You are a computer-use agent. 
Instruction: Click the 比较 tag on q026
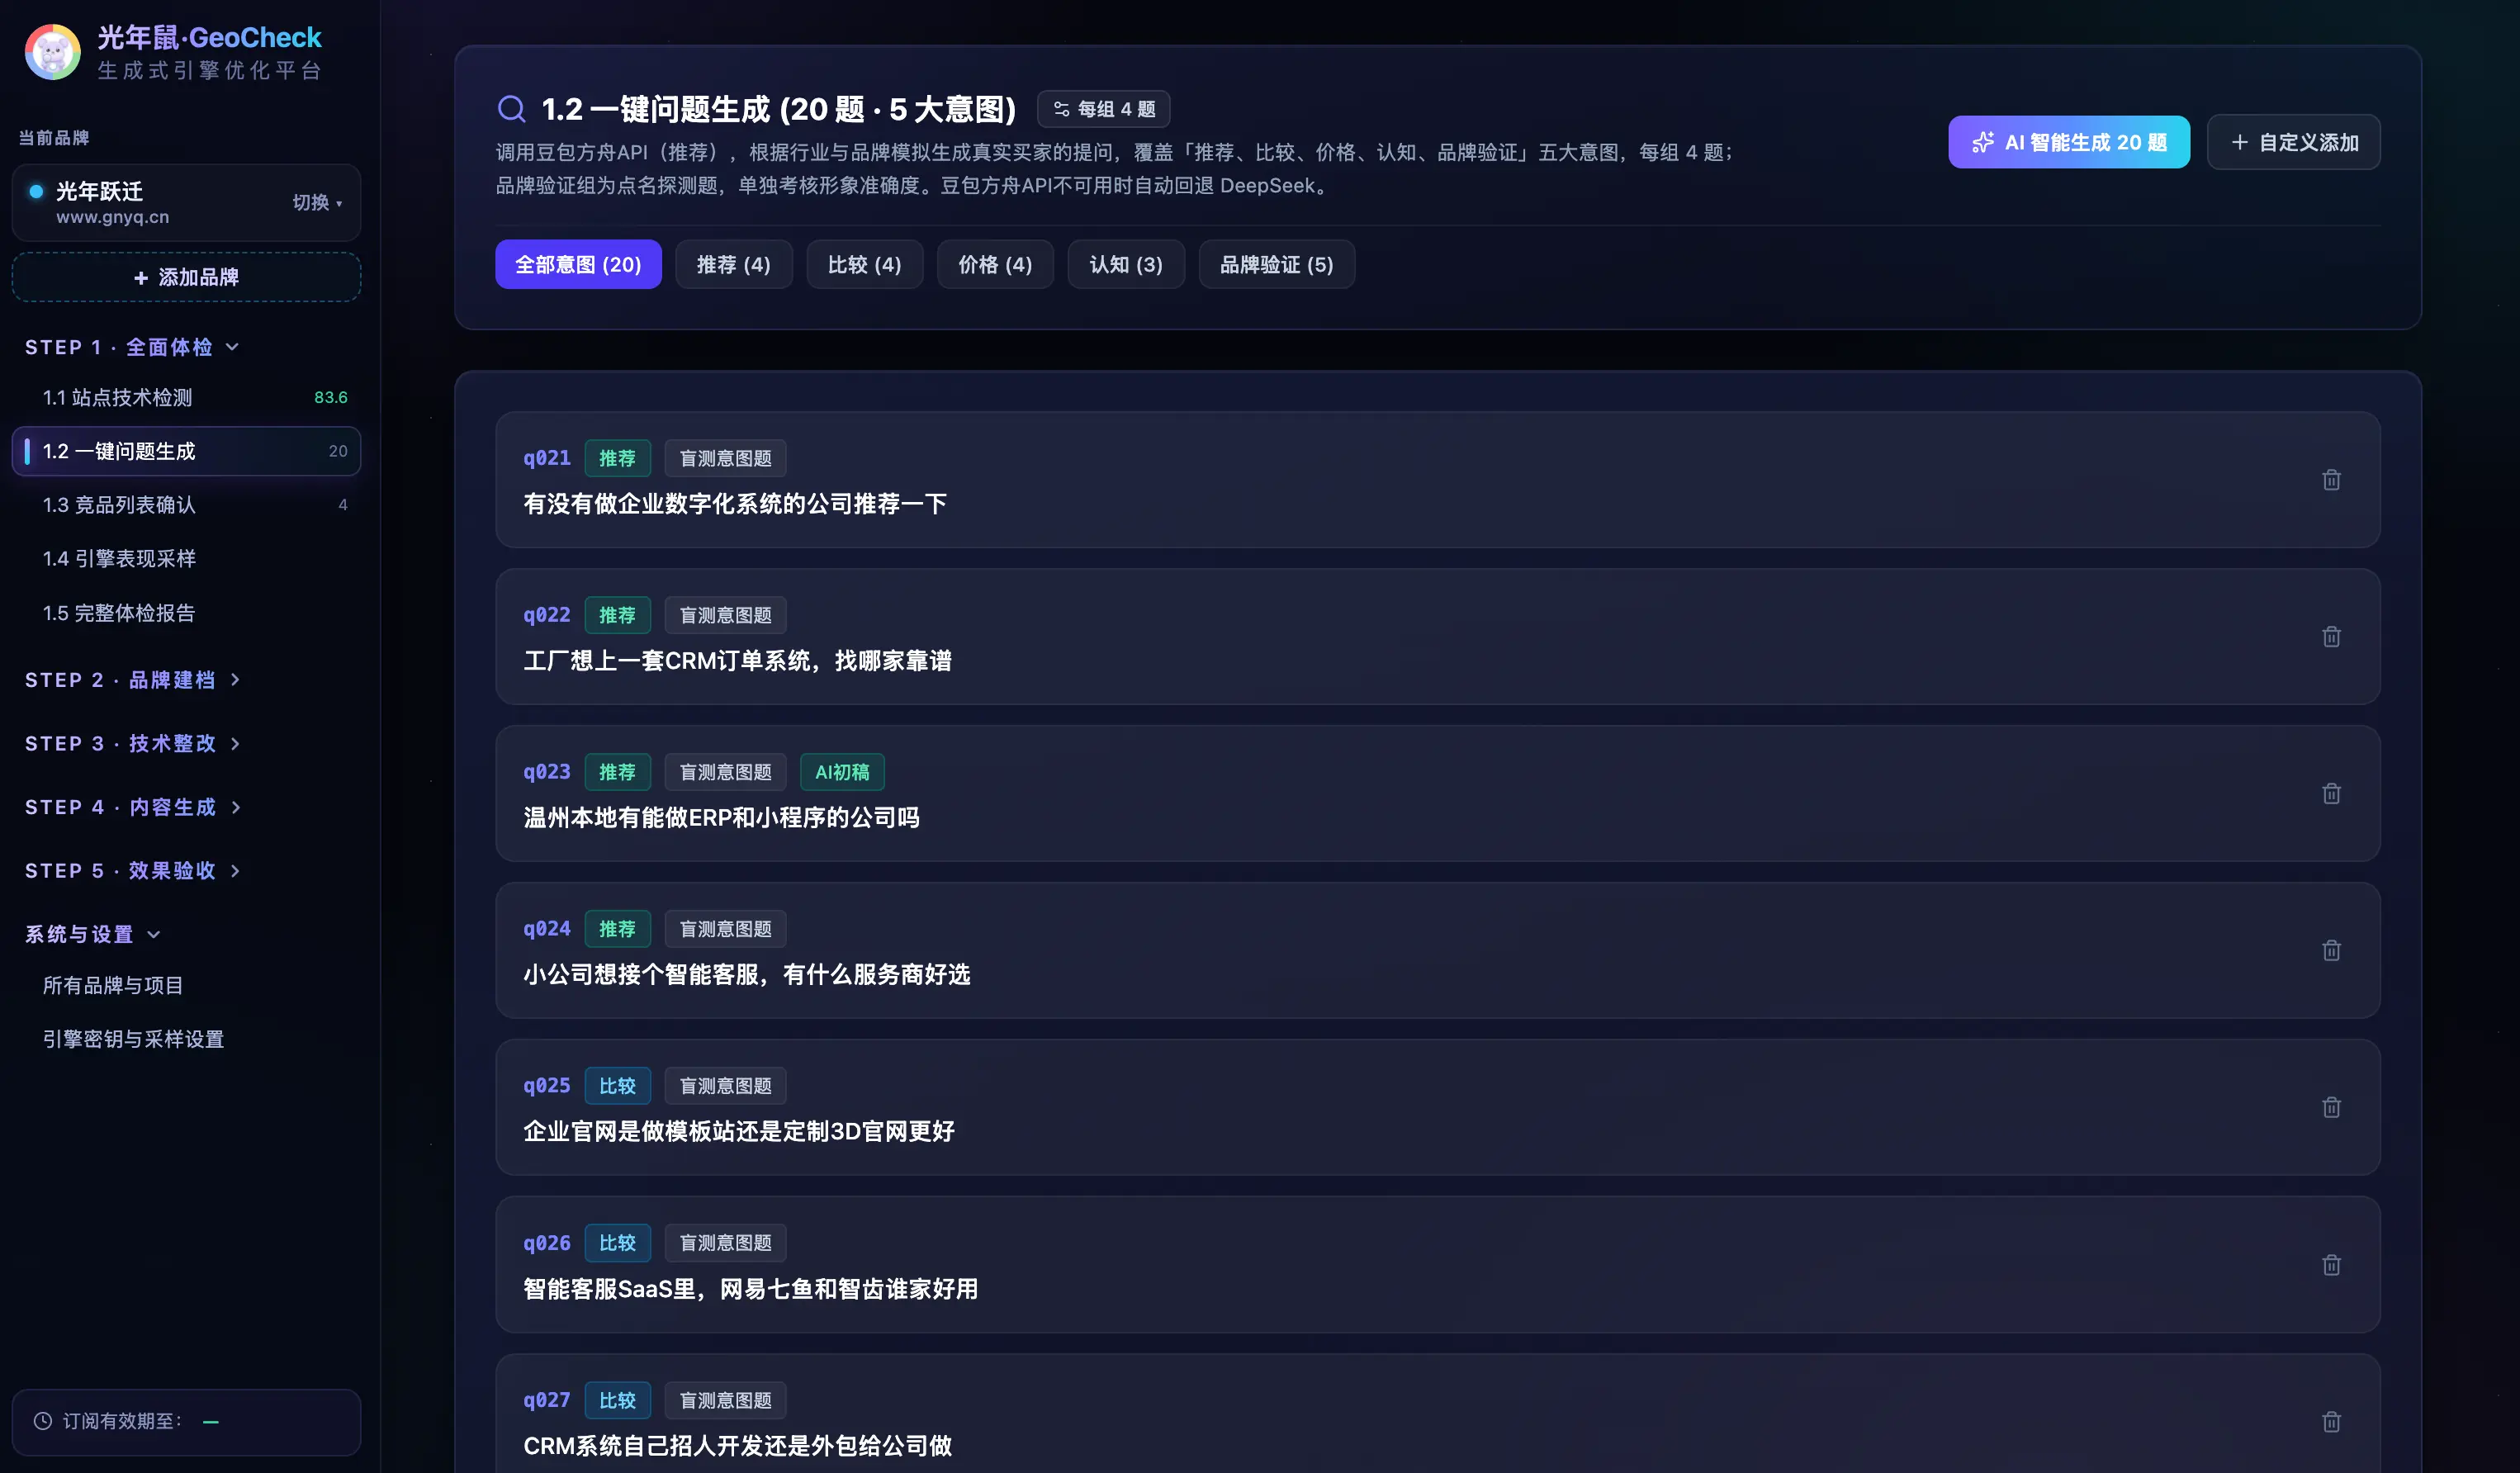pos(617,1243)
